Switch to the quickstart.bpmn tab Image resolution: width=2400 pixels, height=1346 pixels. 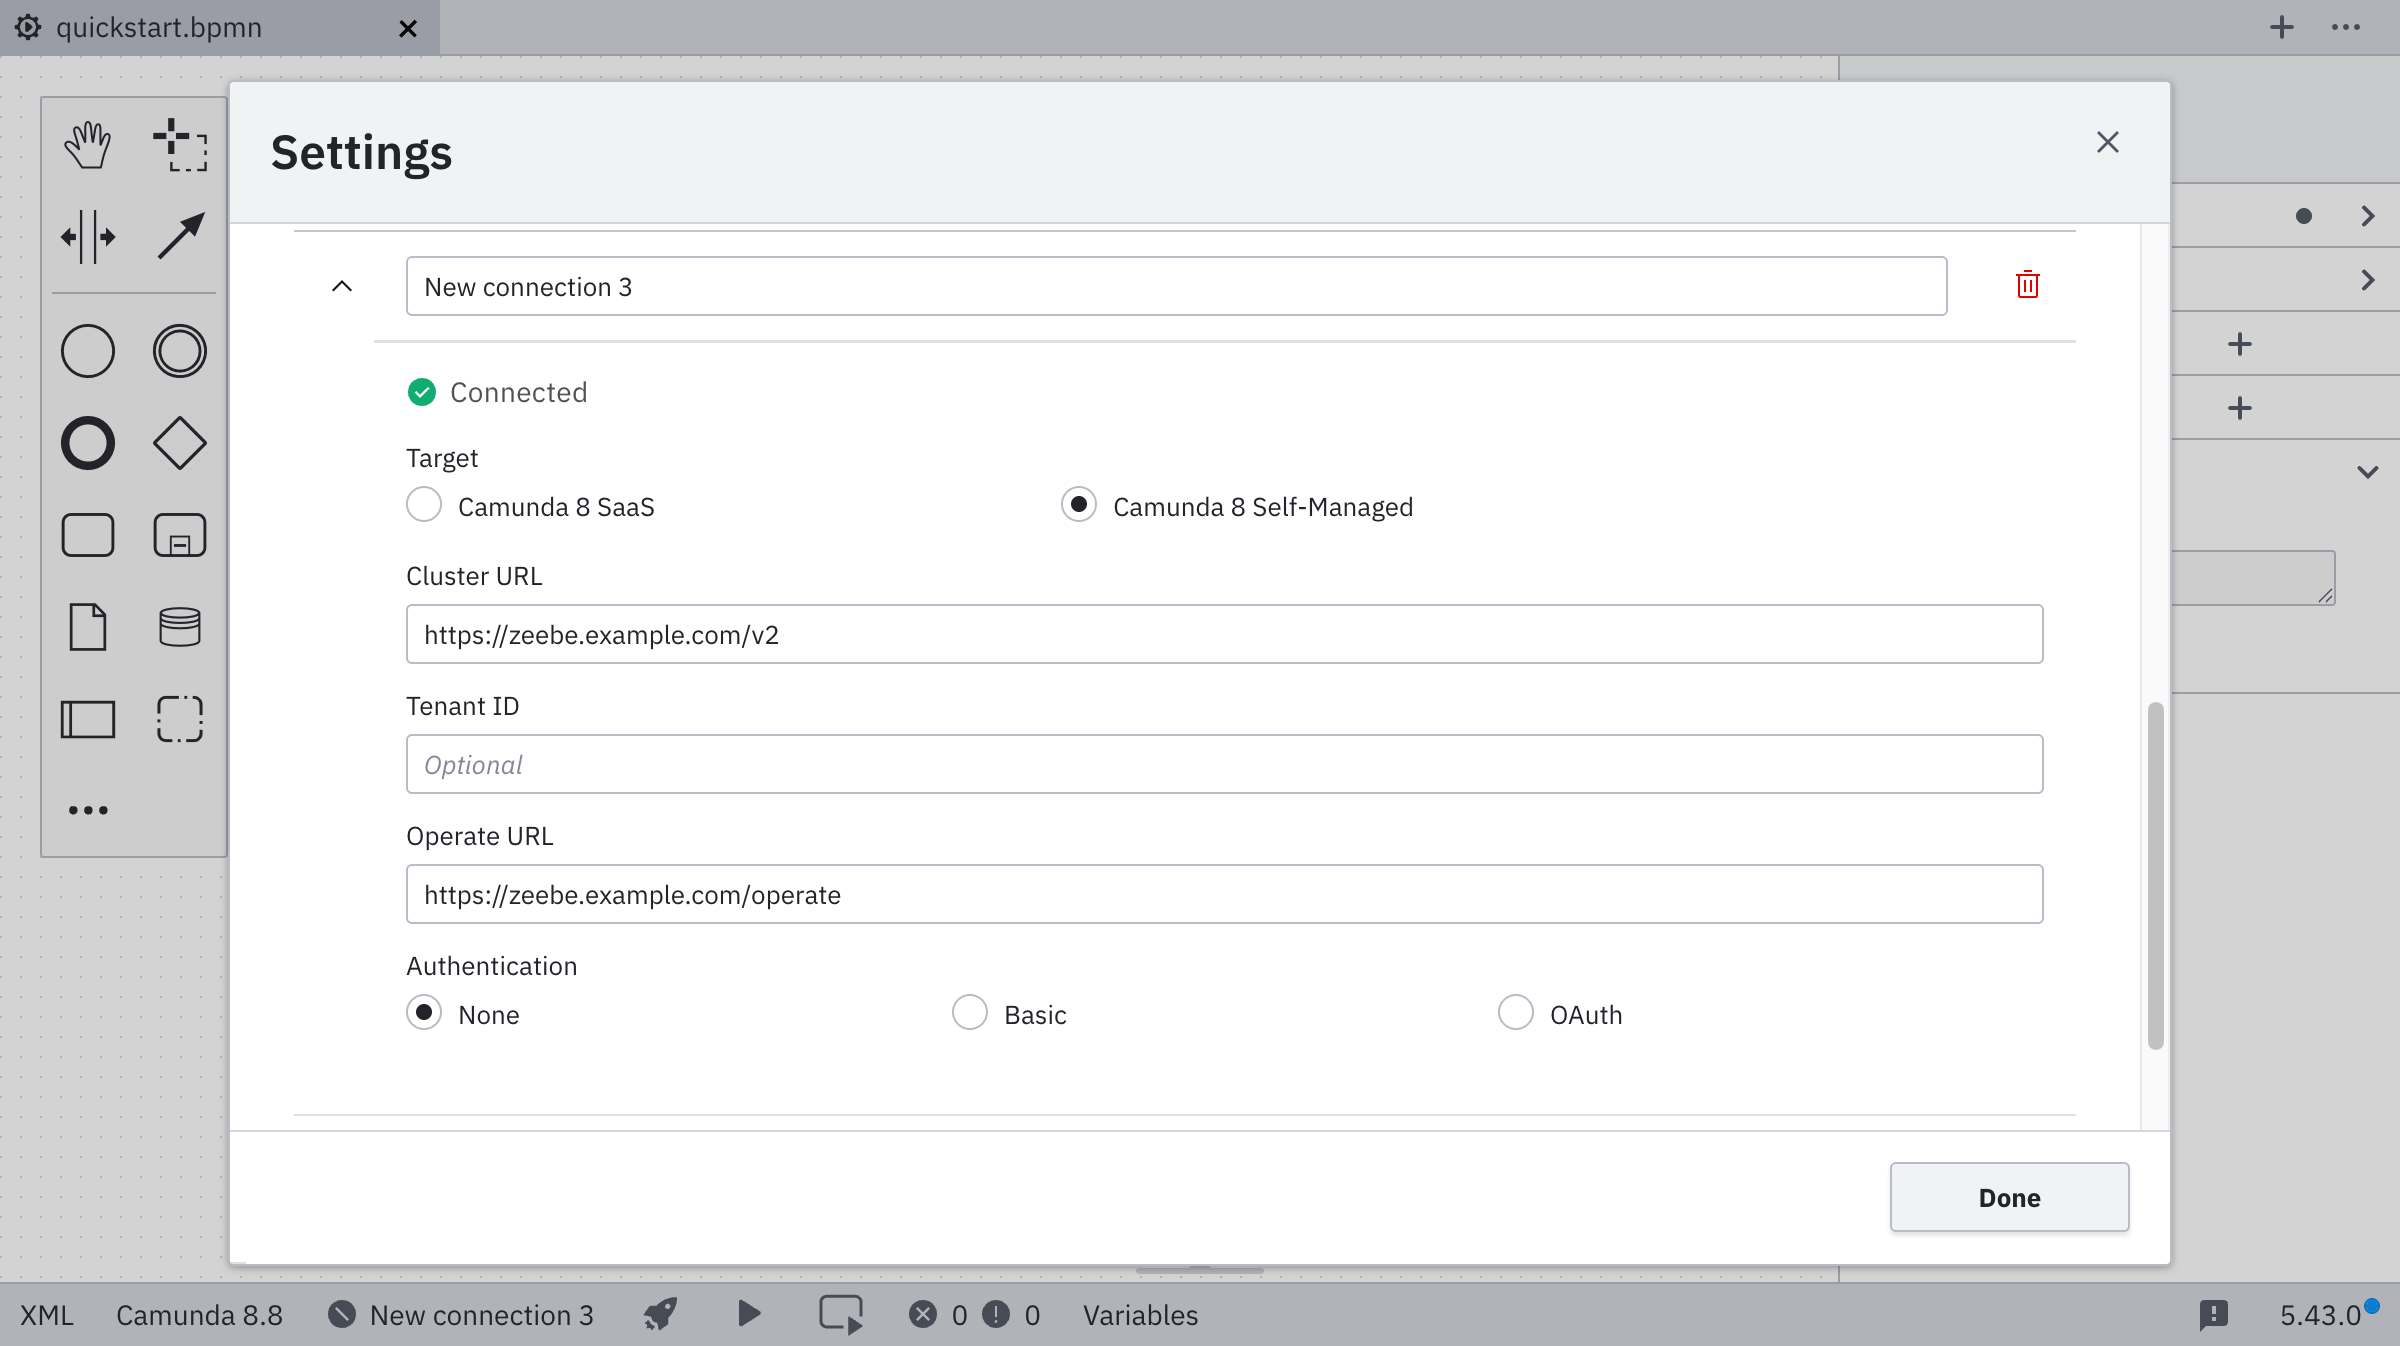pyautogui.click(x=160, y=27)
